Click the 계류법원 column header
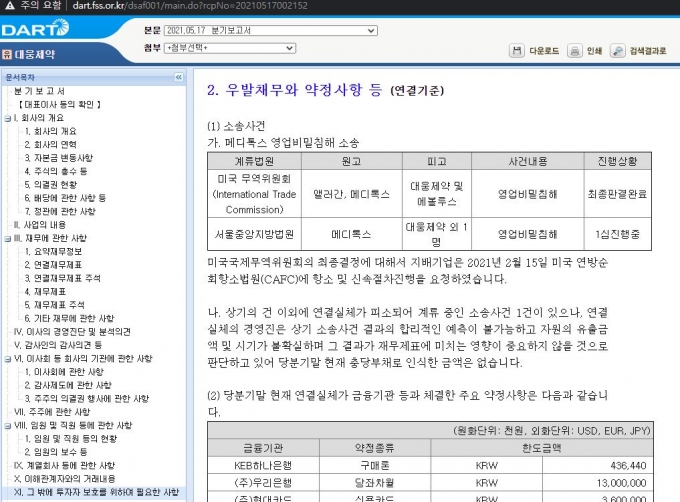The image size is (680, 502). (x=254, y=161)
